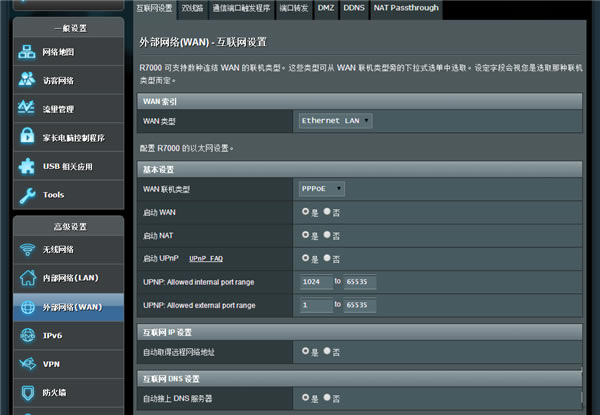This screenshot has height=415, width=600.
Task: Select 否 to disable 启动 NAT
Action: [328, 235]
